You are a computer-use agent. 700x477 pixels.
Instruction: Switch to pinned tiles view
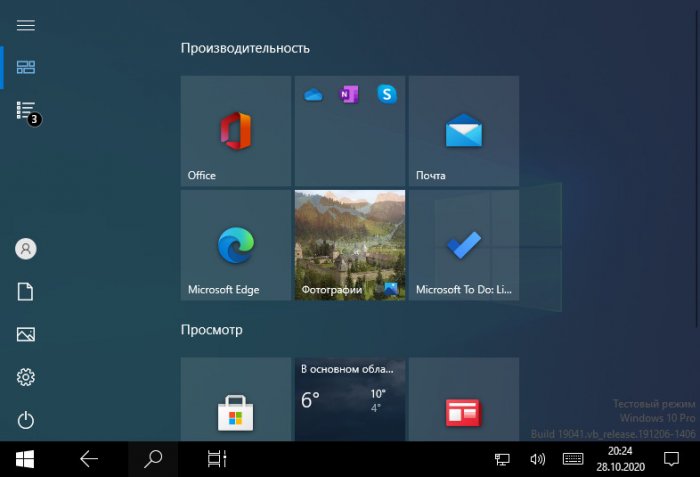tap(25, 67)
